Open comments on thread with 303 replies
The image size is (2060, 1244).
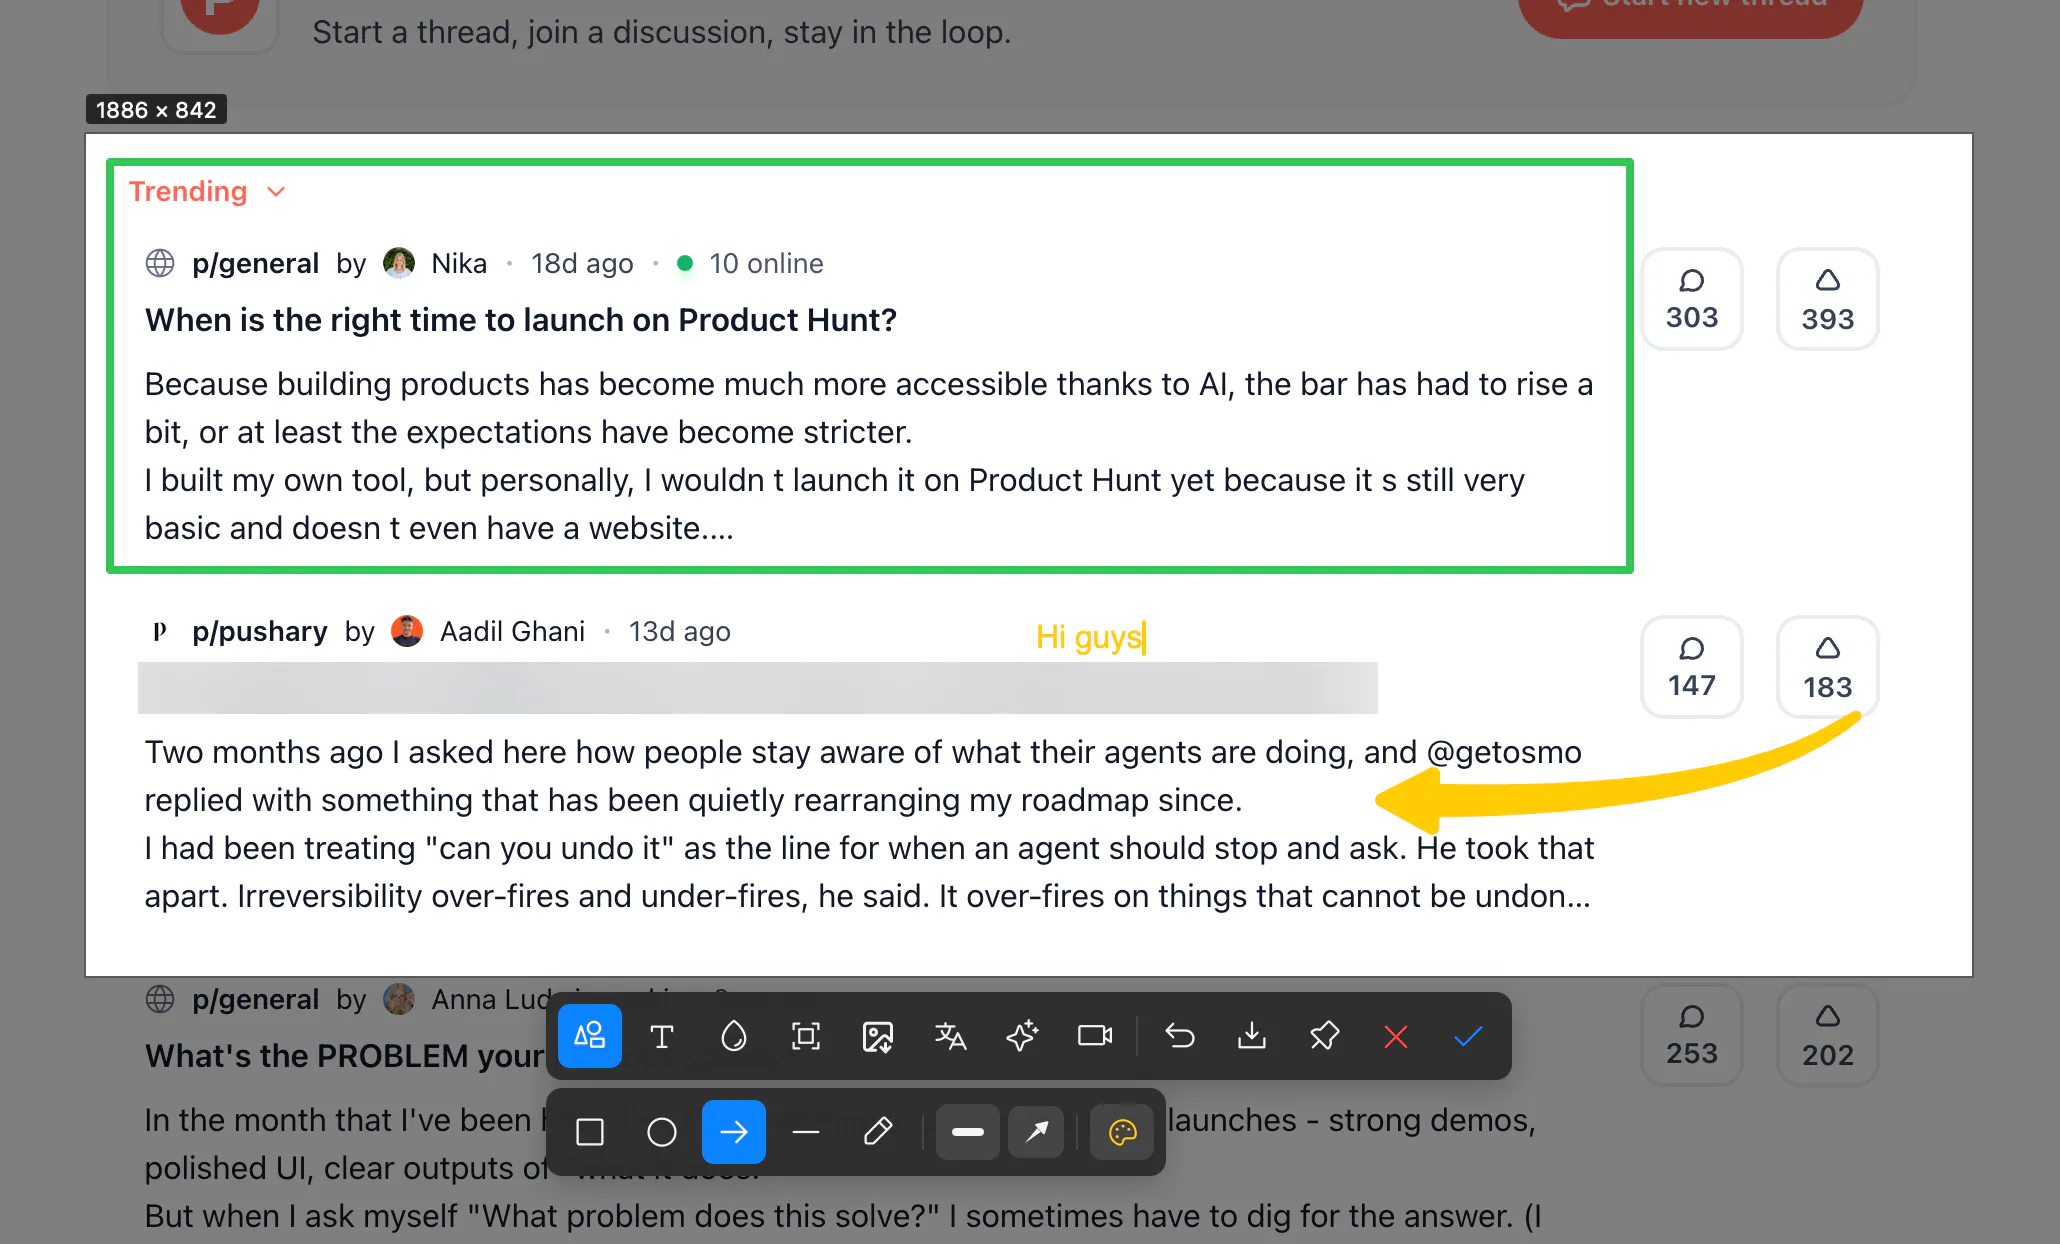(x=1692, y=299)
